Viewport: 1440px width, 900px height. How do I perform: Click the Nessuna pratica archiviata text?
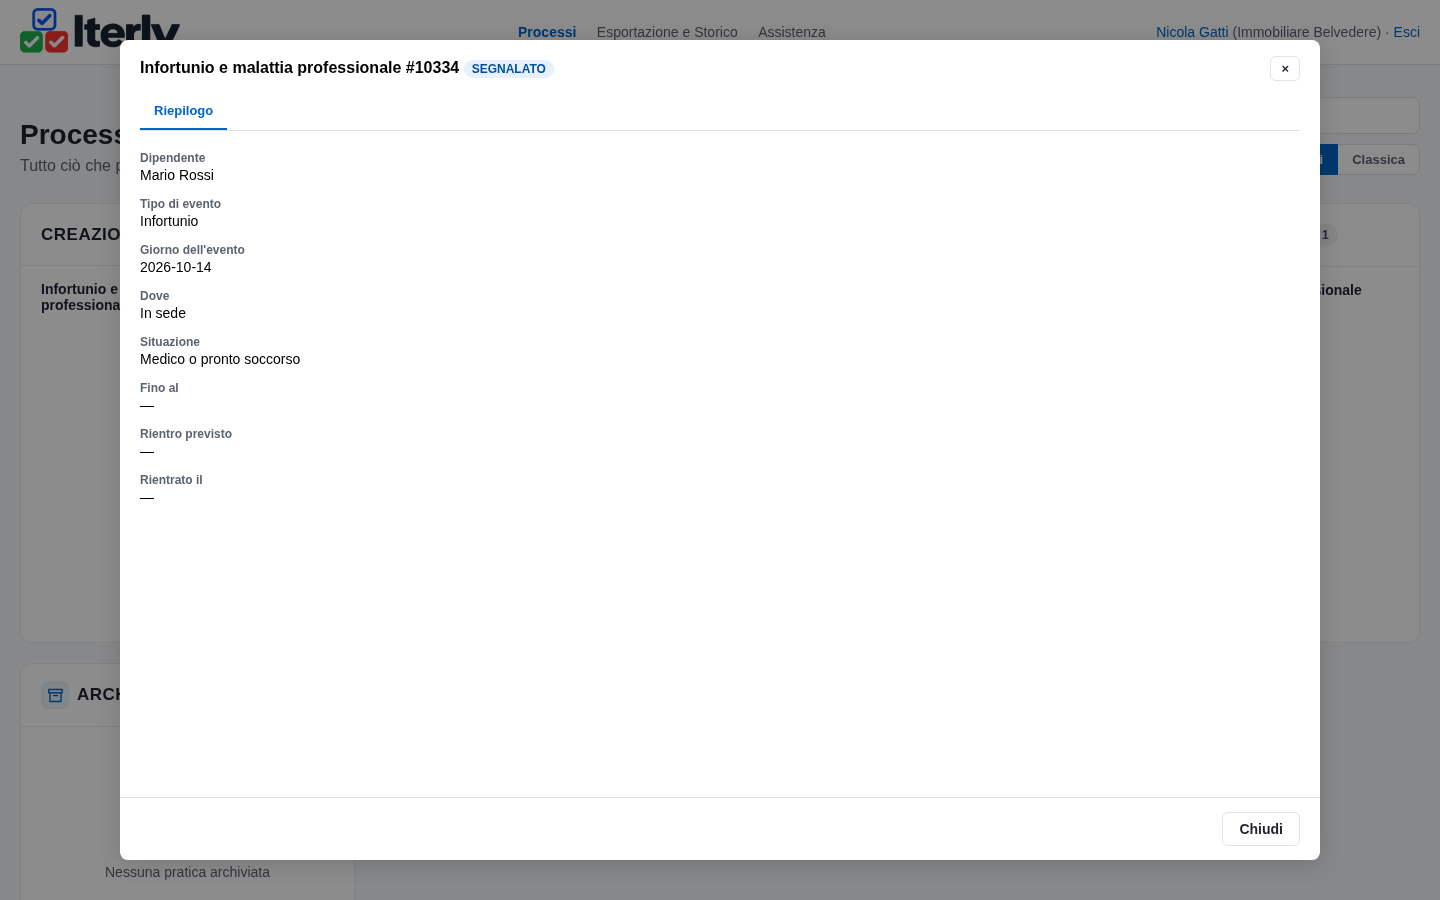[x=187, y=872]
